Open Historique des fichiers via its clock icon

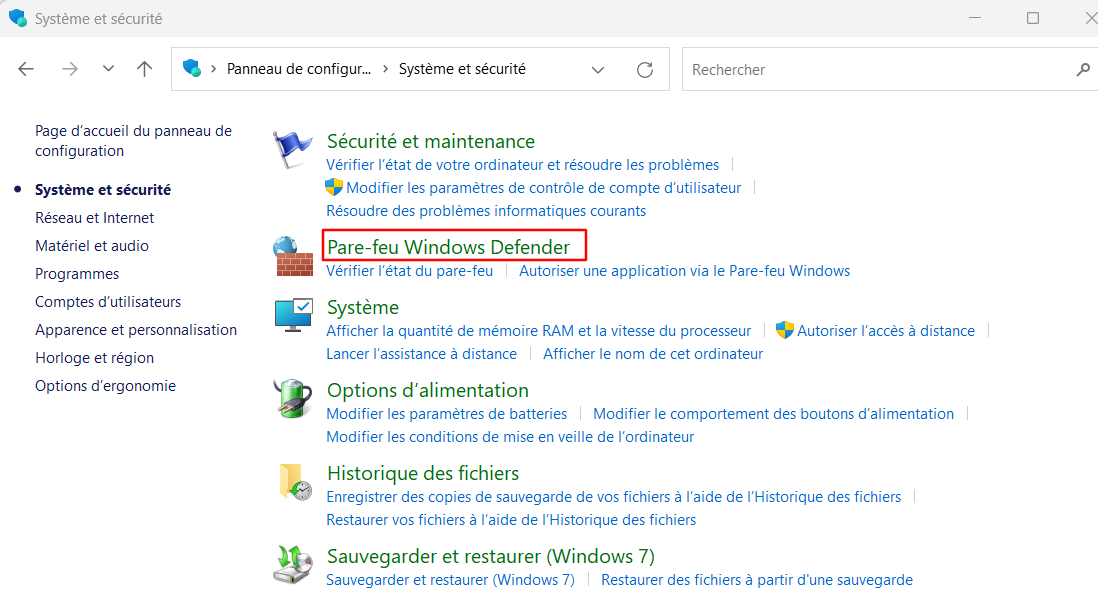(x=292, y=481)
